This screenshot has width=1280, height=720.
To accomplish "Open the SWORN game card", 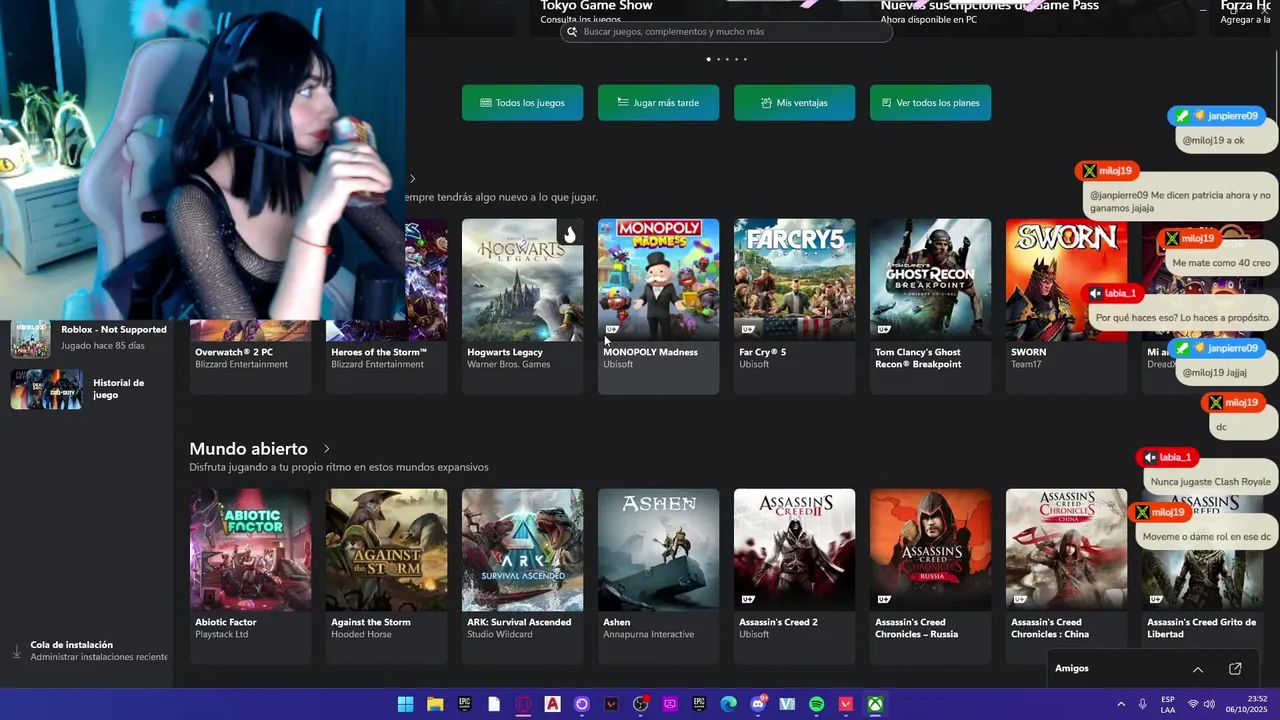I will (1066, 306).
